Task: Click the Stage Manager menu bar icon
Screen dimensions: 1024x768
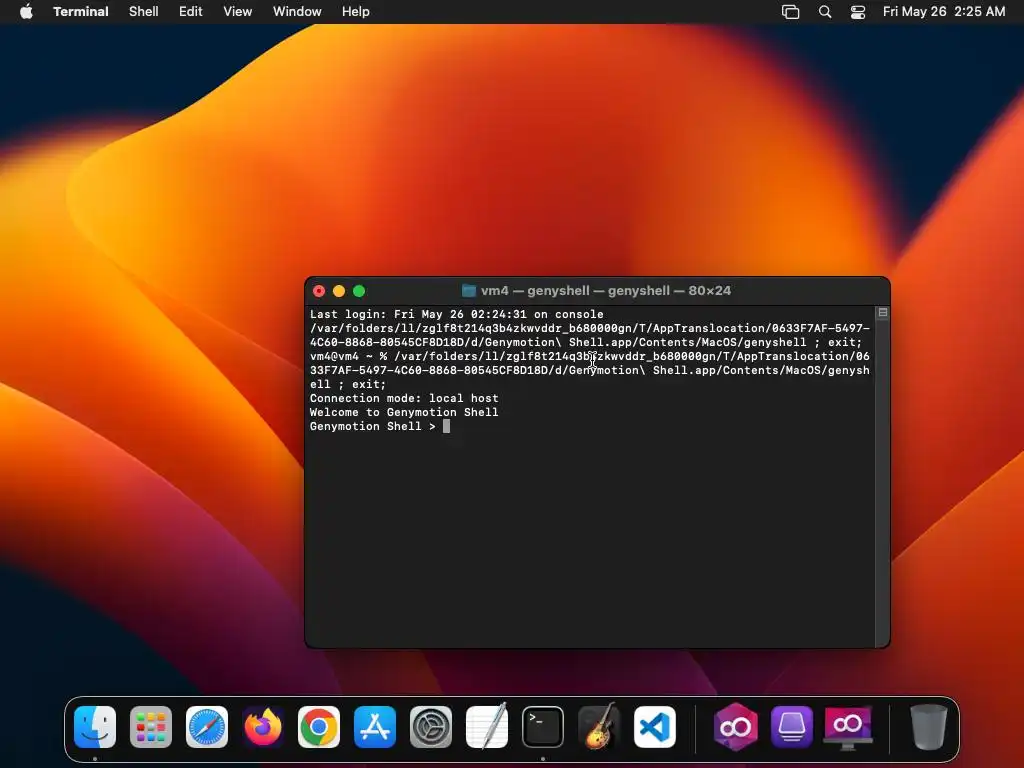Action: pos(790,12)
